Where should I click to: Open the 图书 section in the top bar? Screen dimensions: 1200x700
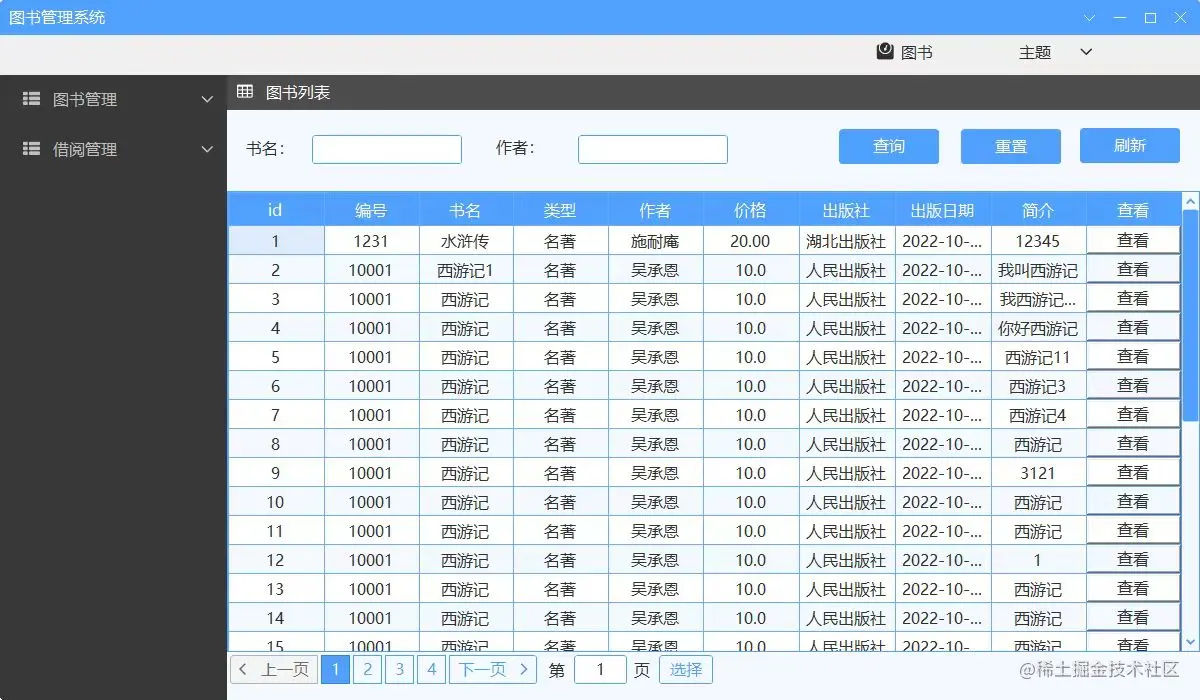click(905, 51)
